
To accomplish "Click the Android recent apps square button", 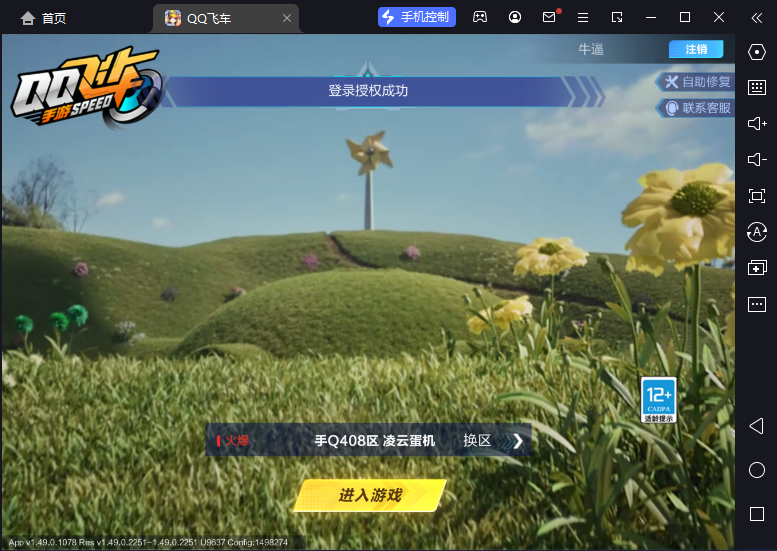I will click(757, 514).
